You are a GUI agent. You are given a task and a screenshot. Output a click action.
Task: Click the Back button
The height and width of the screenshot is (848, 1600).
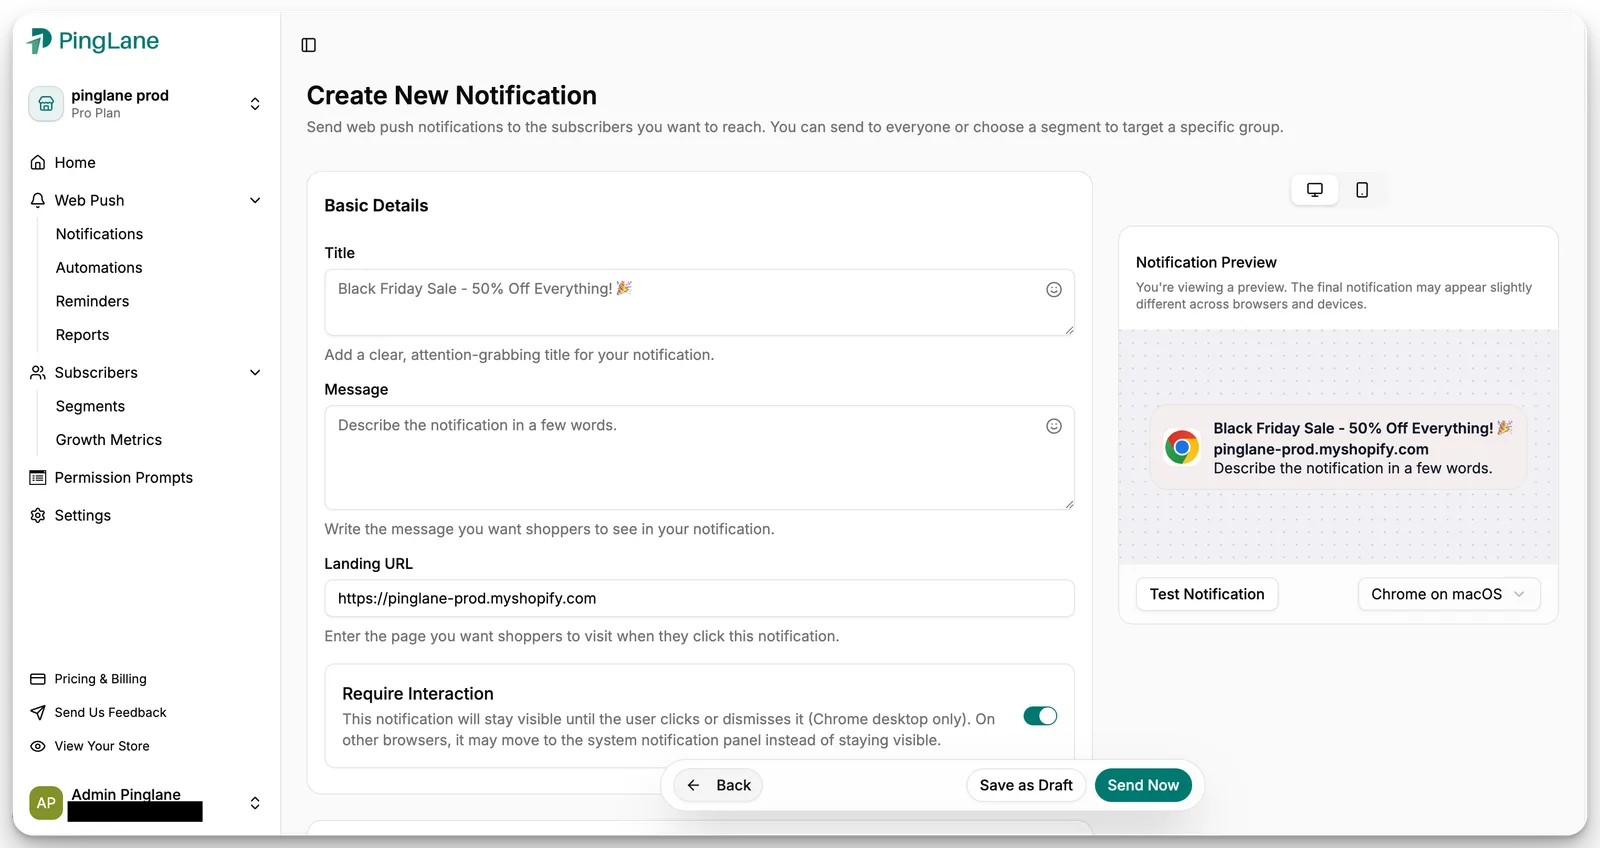coord(718,785)
